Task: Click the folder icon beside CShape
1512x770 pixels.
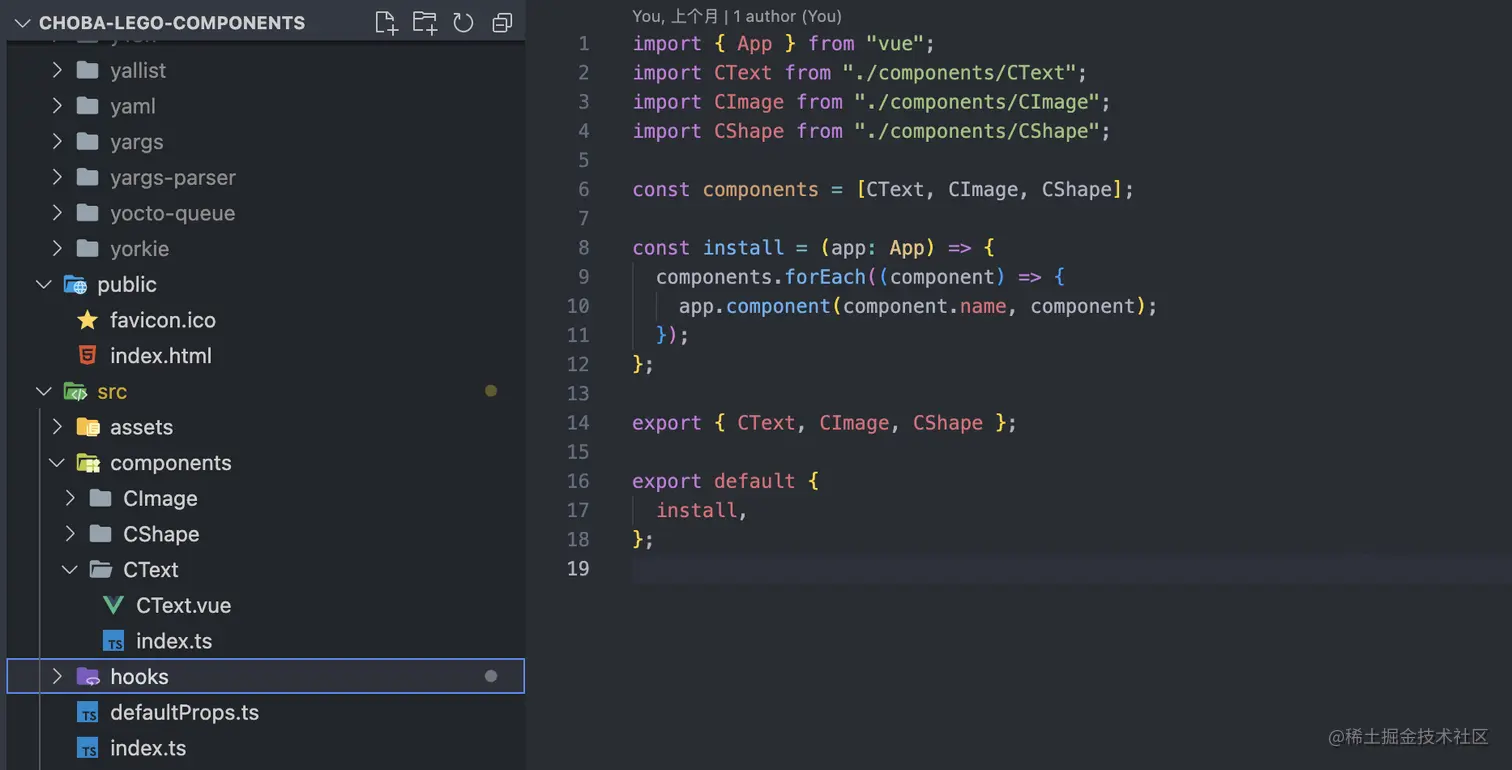Action: [x=101, y=534]
